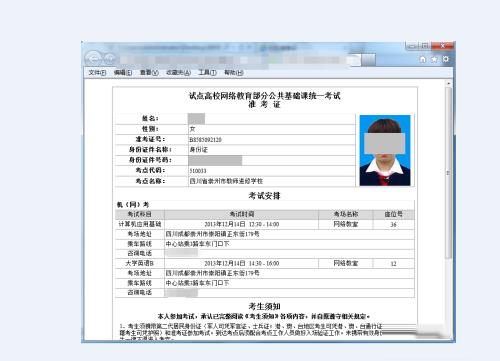Click the 考试科目 column header
Screen dimensions: 500x361
[x=140, y=214]
